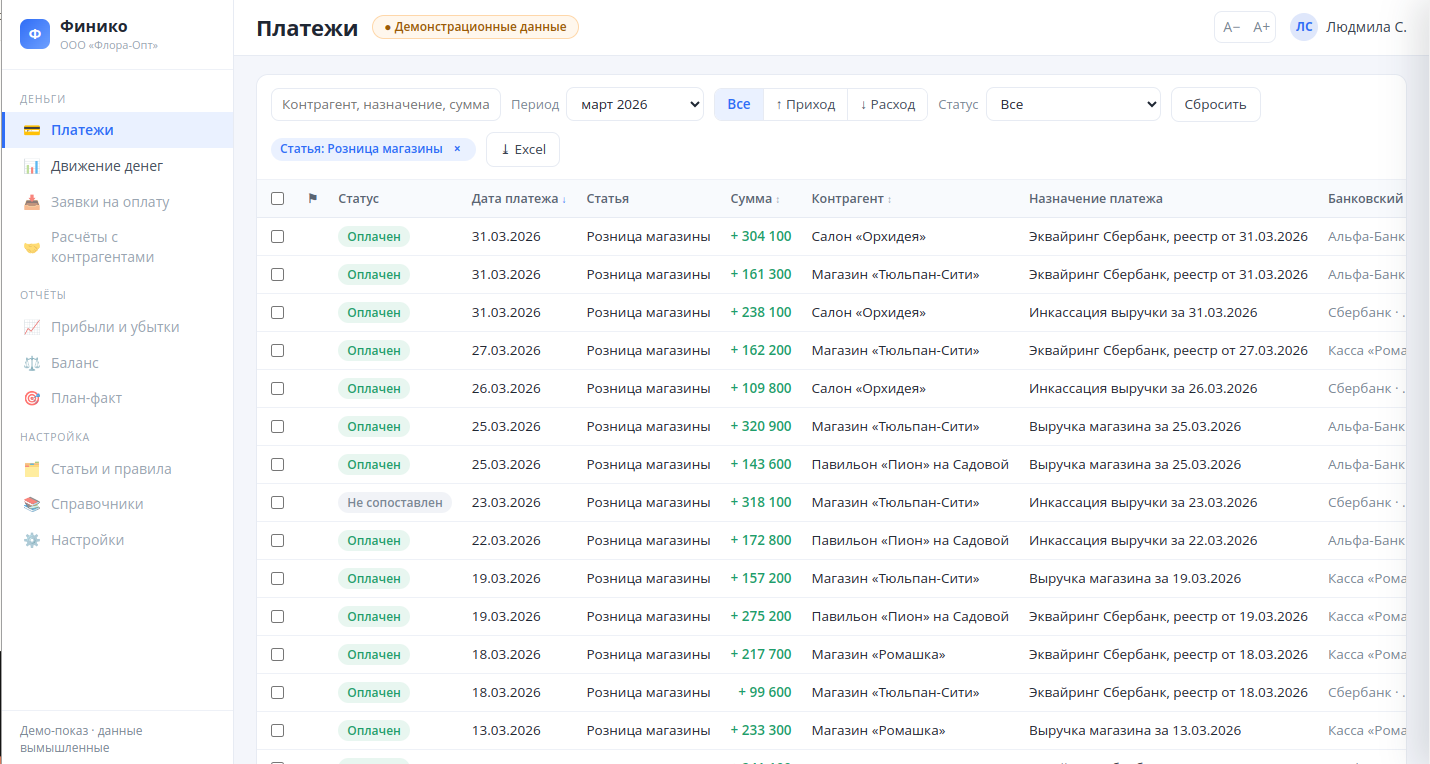Show all payments with the Все segment
1430x764 pixels.
pyautogui.click(x=739, y=104)
